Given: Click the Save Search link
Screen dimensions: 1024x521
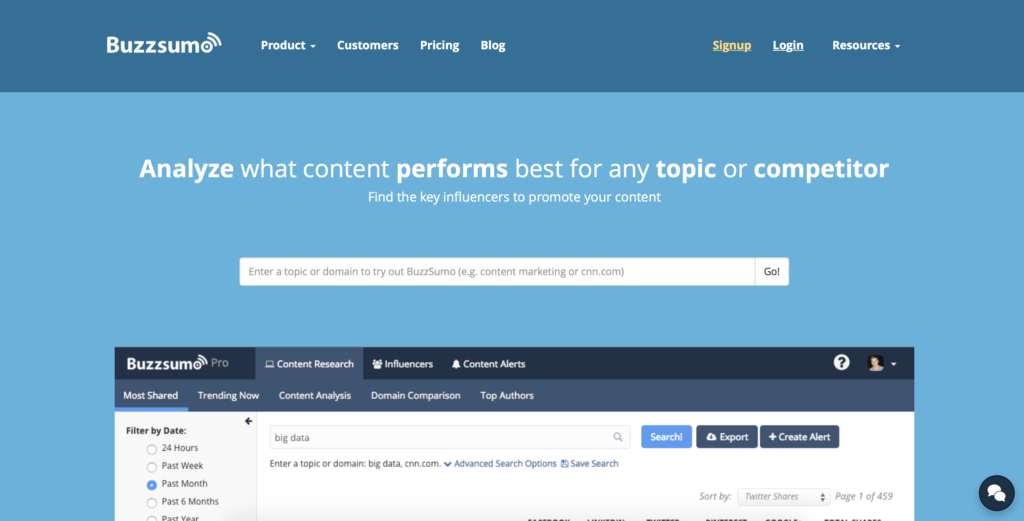Looking at the screenshot, I should point(590,464).
